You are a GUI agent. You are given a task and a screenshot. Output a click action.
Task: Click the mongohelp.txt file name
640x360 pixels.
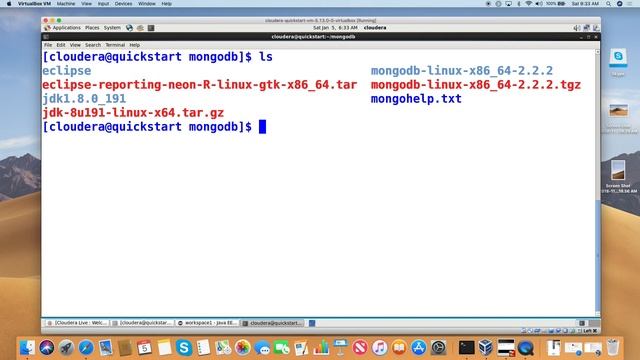[416, 98]
